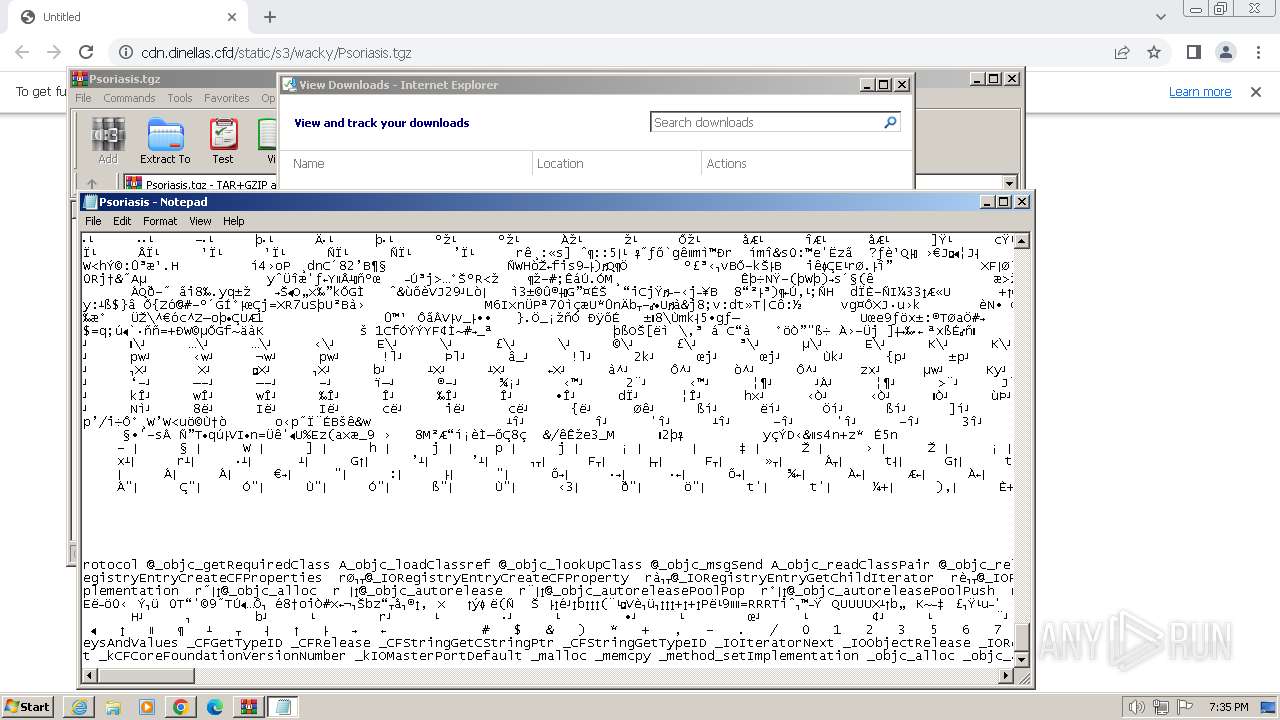The width and height of the screenshot is (1280, 720).
Task: Click the clock showing 7:35 PM
Action: (x=1228, y=707)
